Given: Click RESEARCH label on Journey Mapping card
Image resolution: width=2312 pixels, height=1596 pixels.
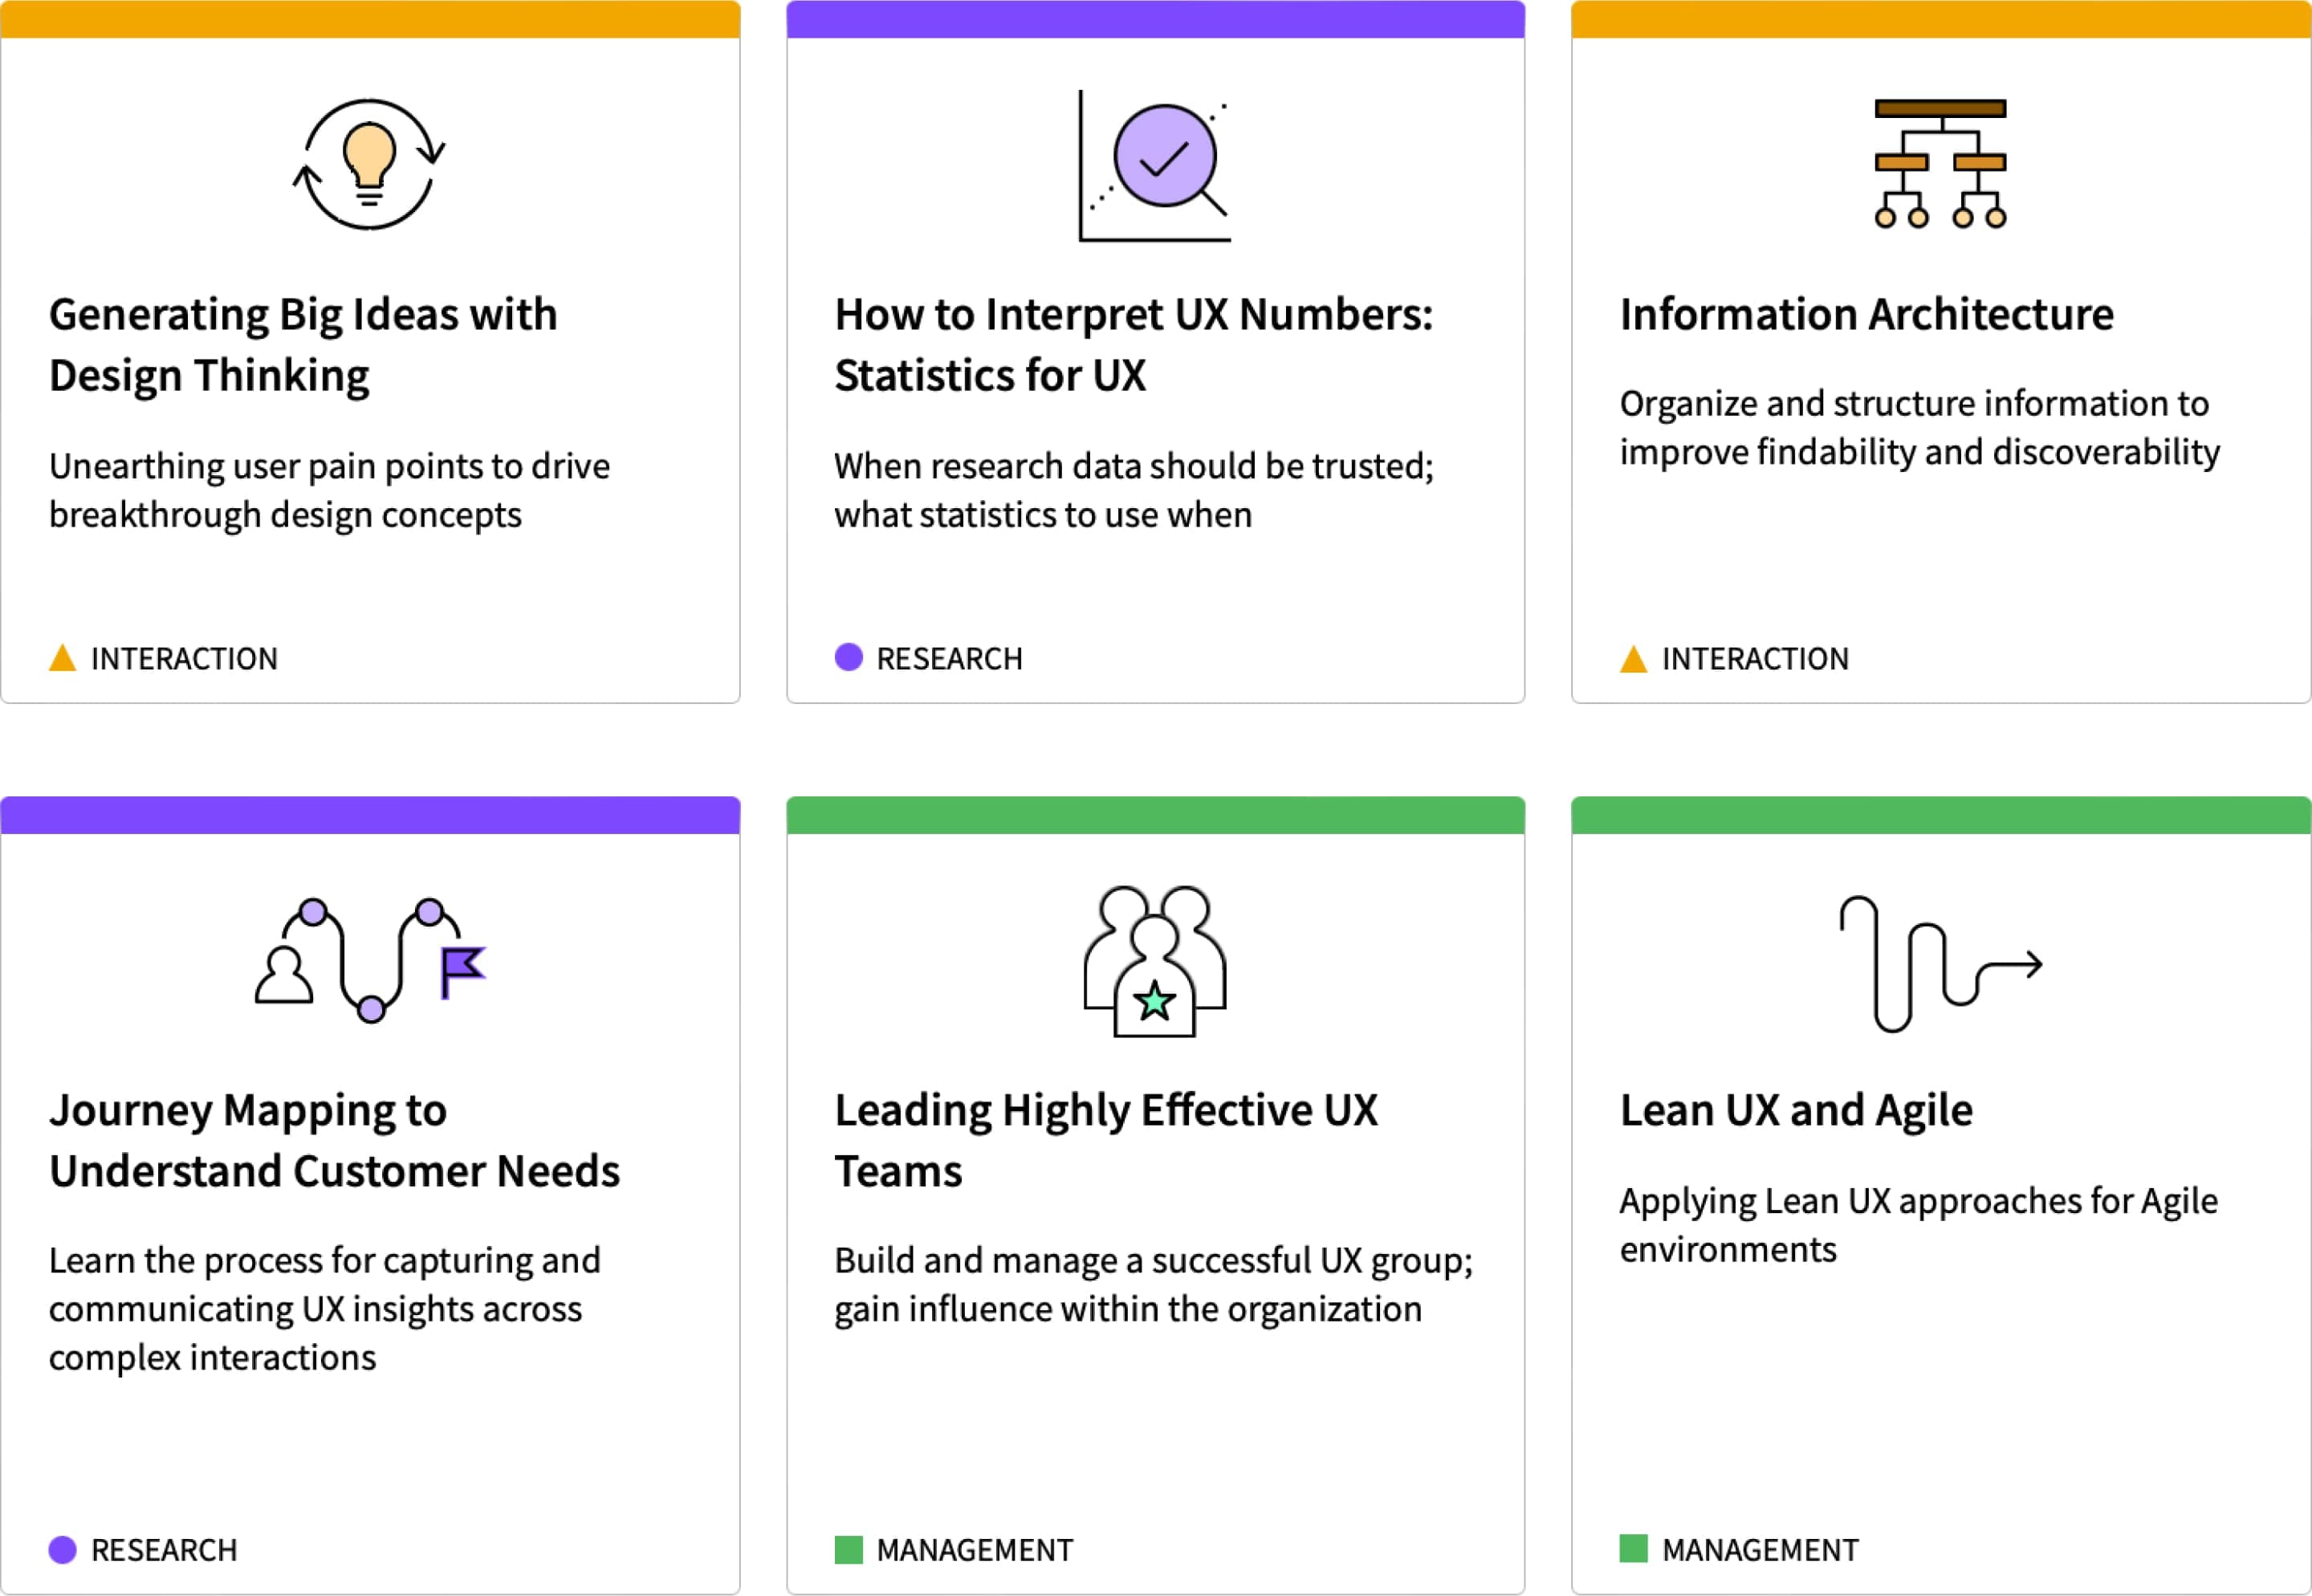Looking at the screenshot, I should 164,1550.
